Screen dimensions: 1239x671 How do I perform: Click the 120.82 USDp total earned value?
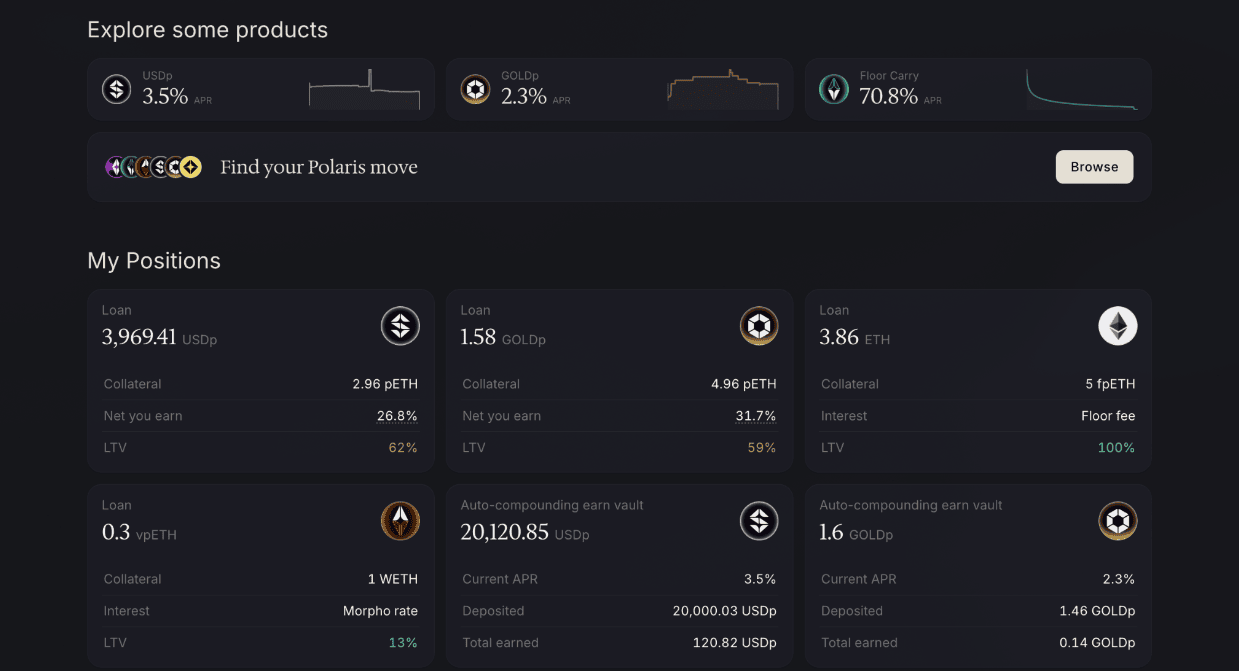[x=735, y=643]
